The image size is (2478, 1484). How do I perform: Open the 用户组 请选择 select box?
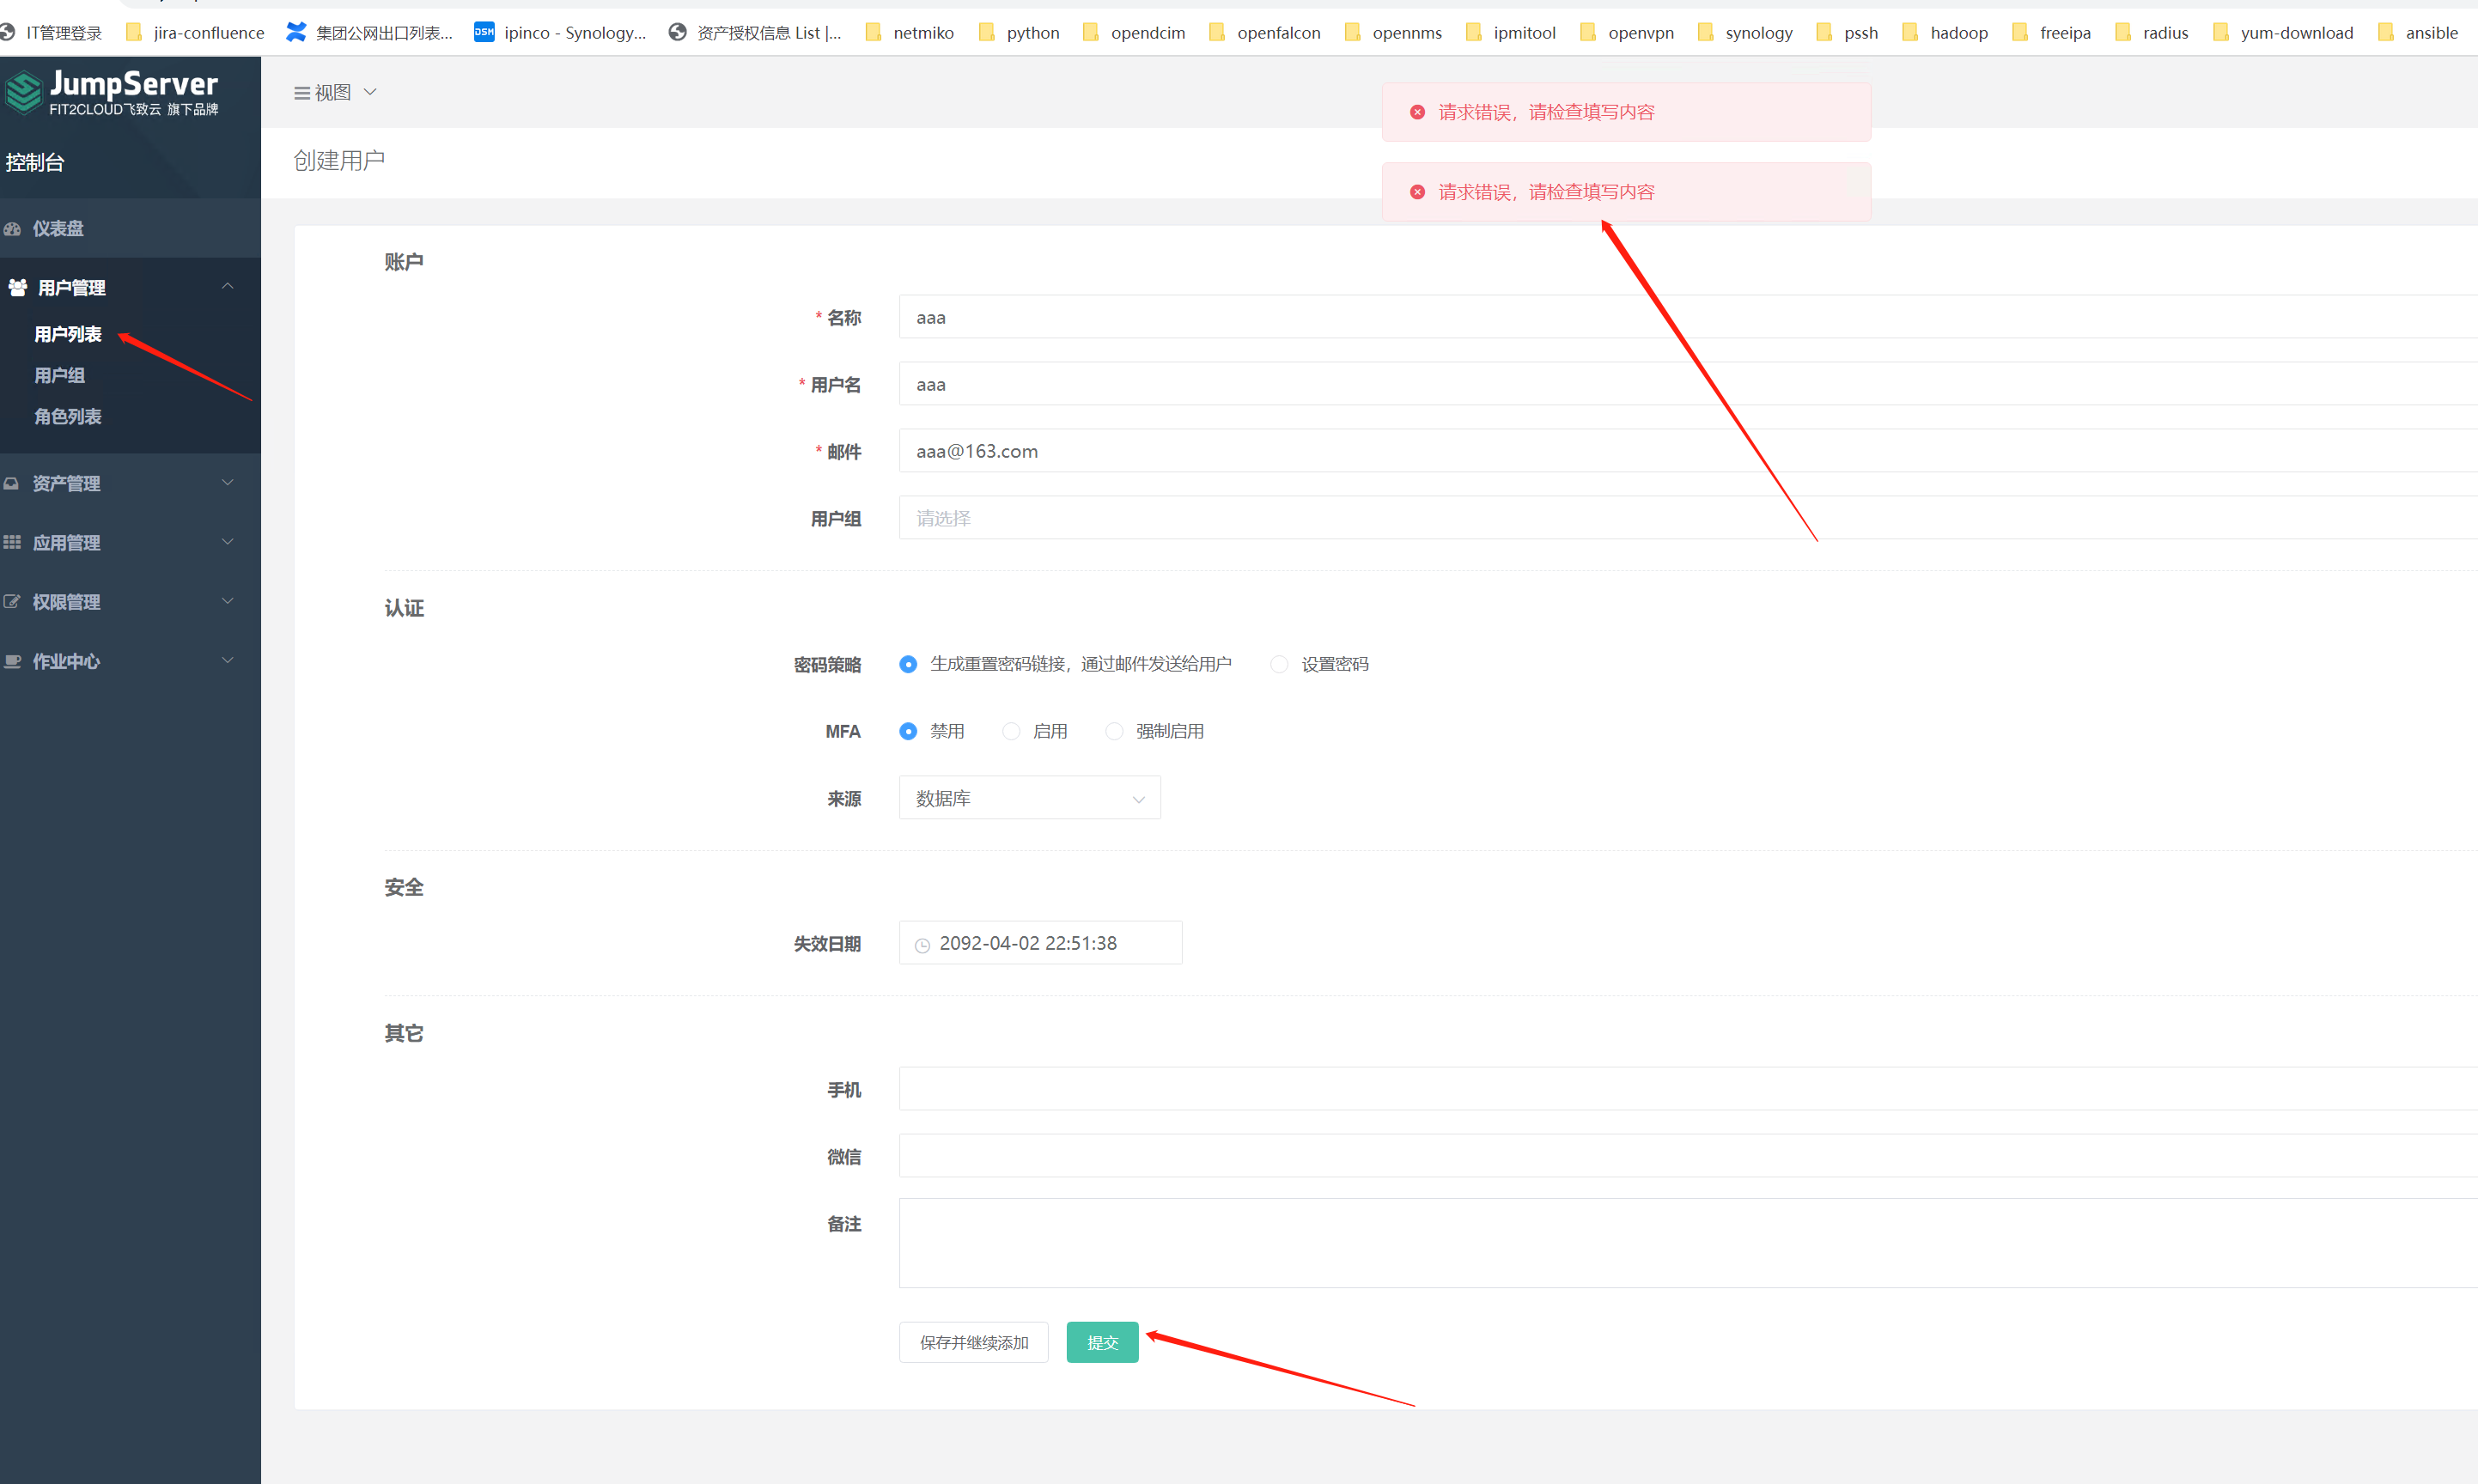click(1688, 518)
